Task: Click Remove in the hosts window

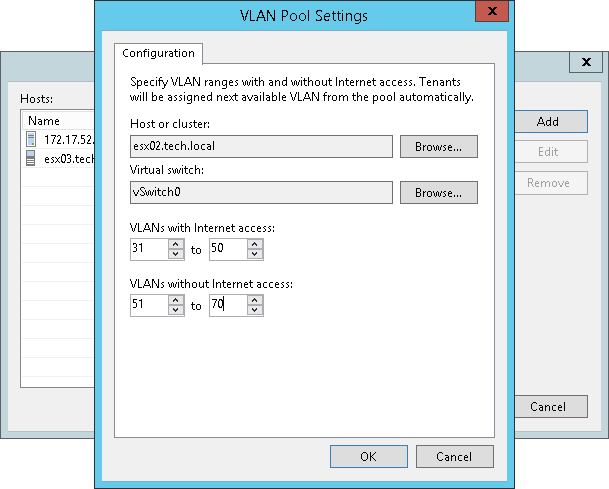Action: [551, 183]
